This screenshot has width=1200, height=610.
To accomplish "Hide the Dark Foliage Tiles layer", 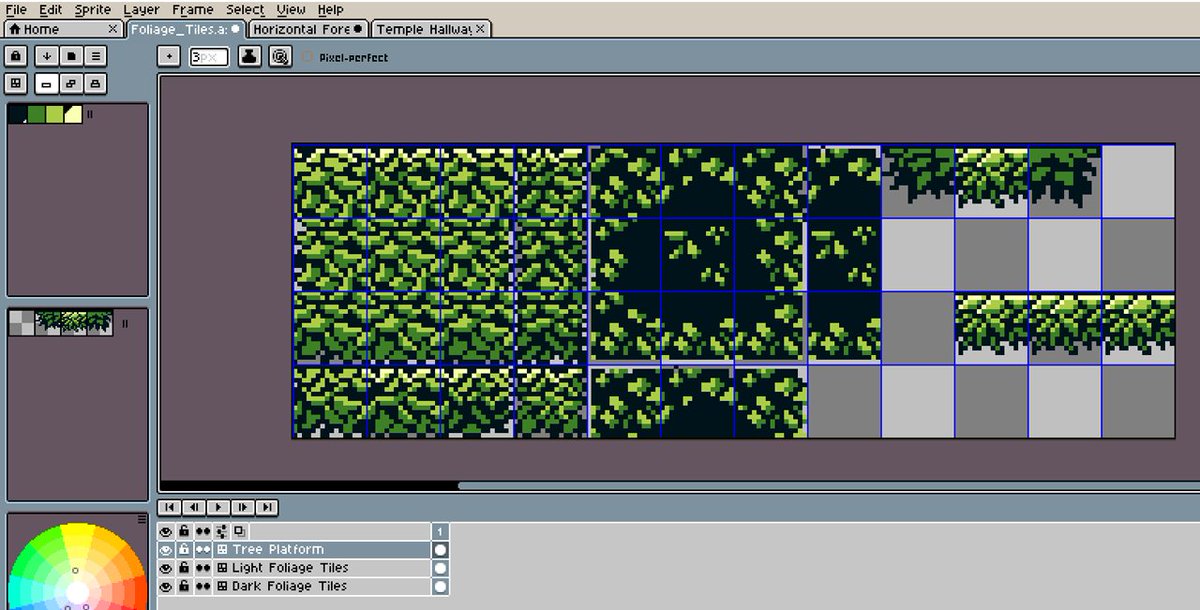I will [x=166, y=586].
